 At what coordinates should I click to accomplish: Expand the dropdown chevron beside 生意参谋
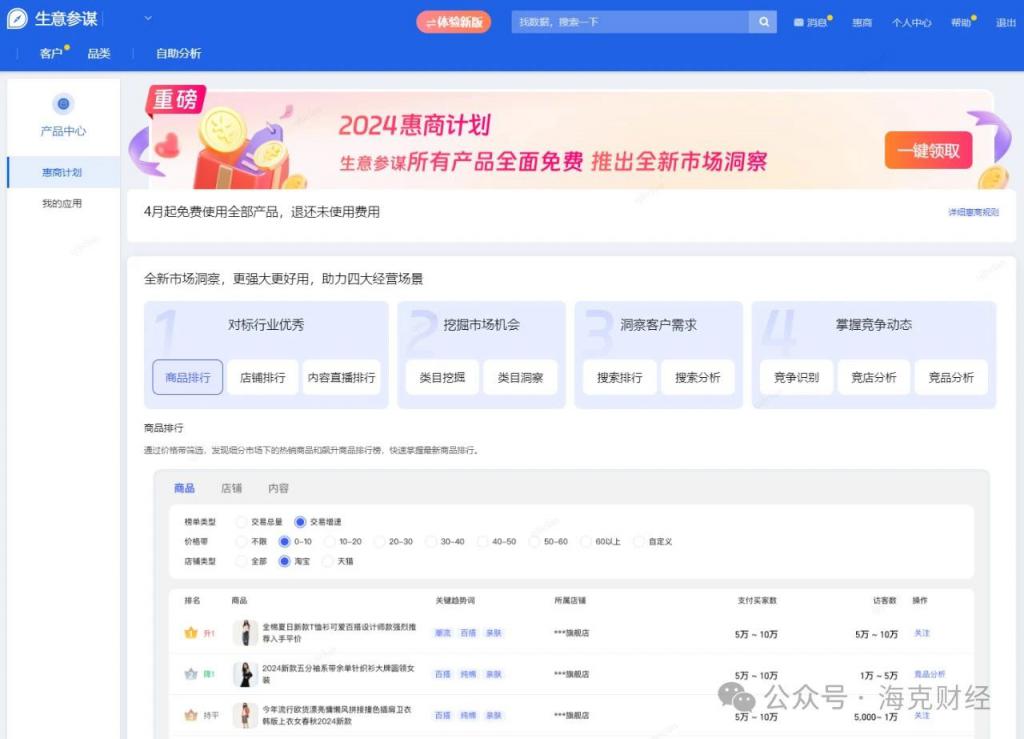tap(148, 18)
